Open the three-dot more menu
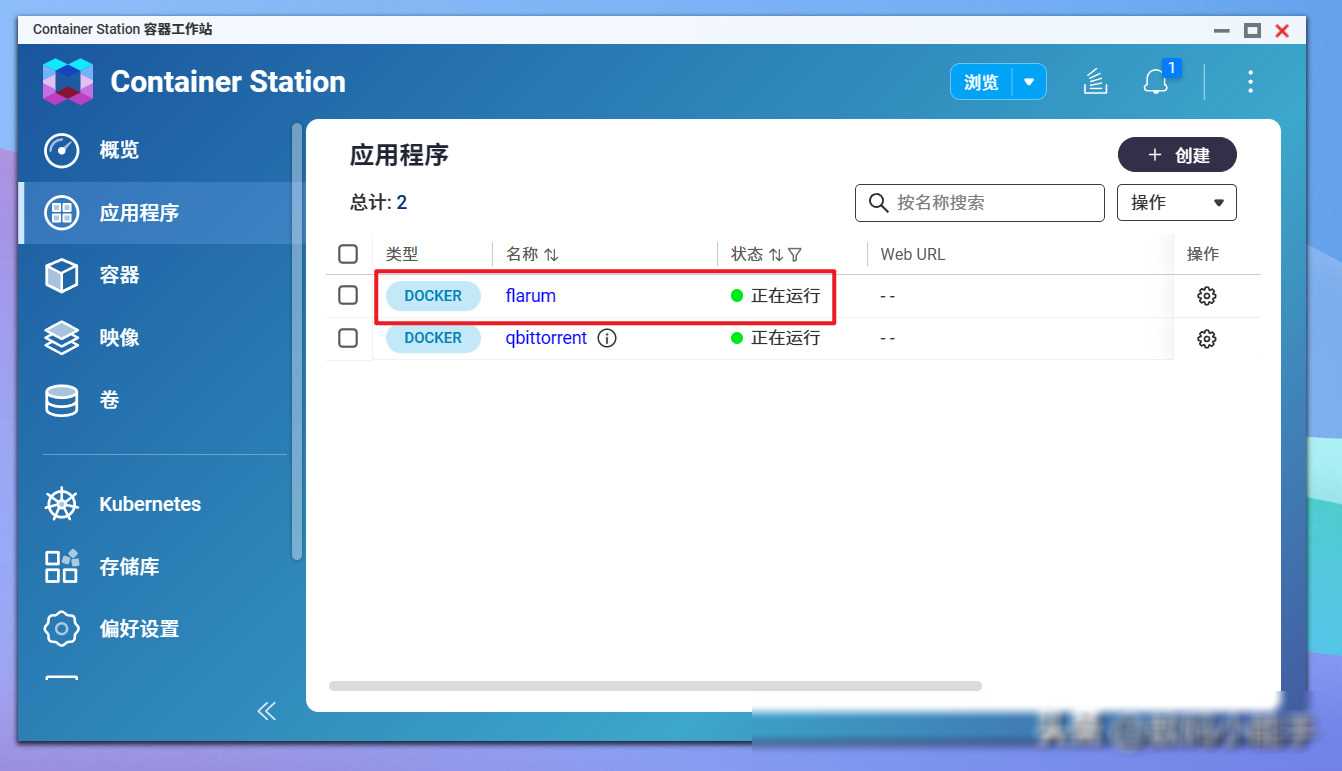 (x=1250, y=82)
